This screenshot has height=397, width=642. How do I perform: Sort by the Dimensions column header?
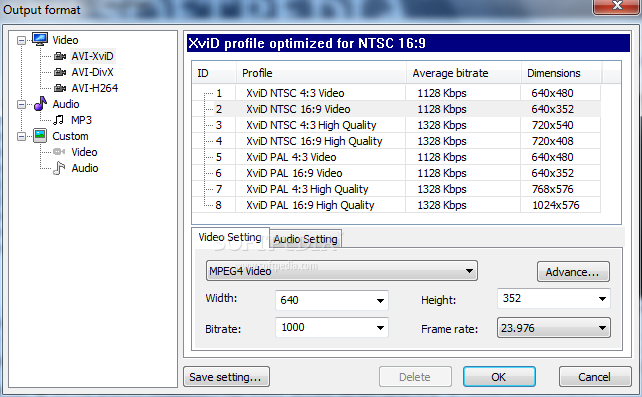pyautogui.click(x=561, y=73)
